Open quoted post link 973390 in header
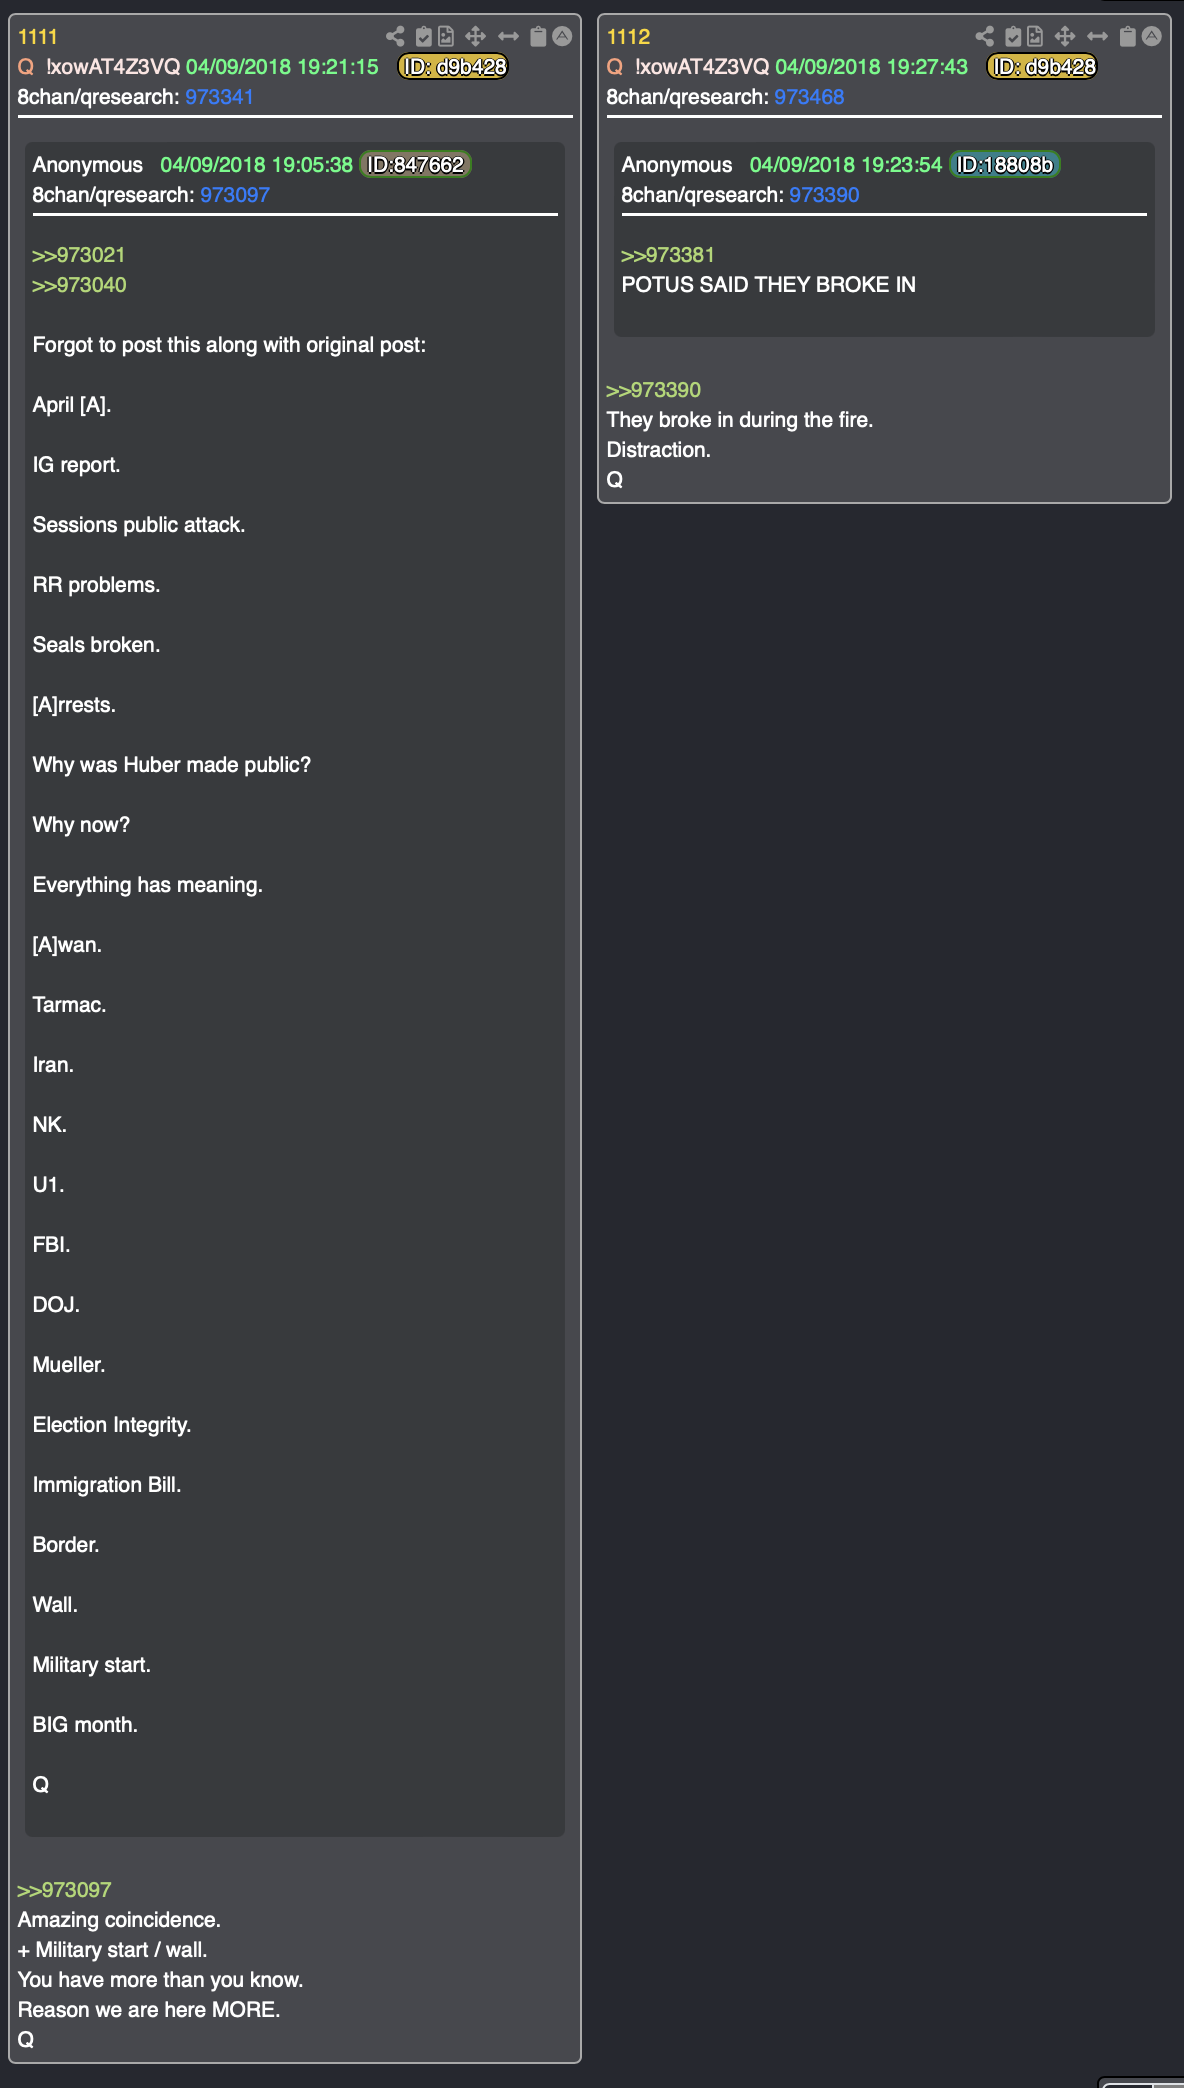This screenshot has height=2088, width=1184. pos(824,195)
